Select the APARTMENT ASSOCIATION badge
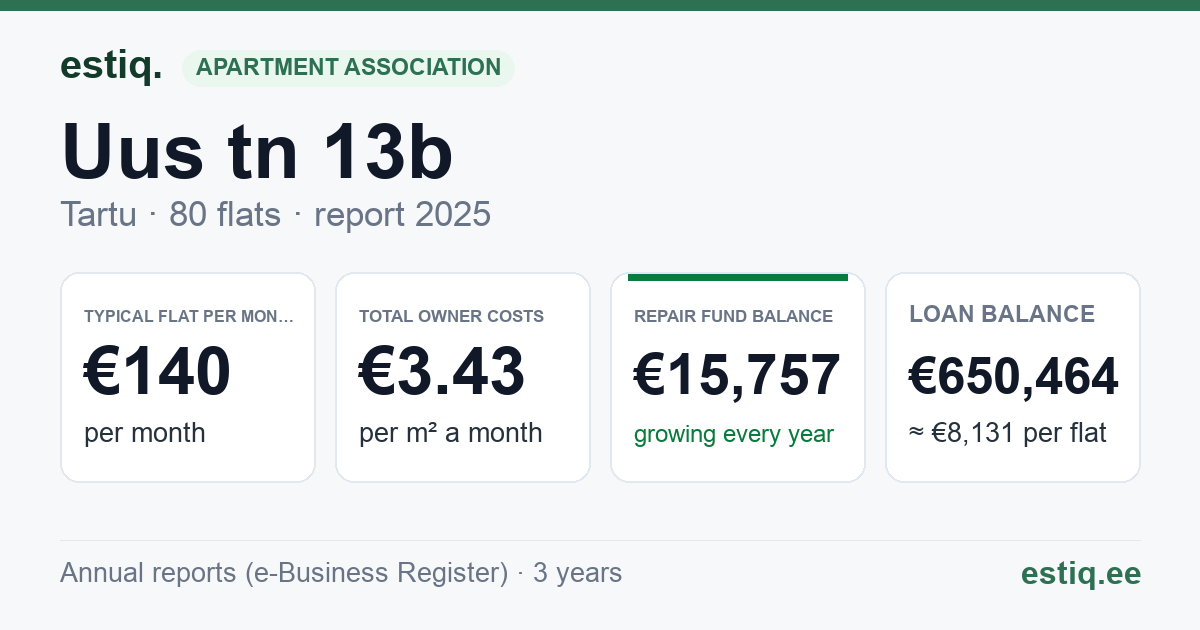Image resolution: width=1200 pixels, height=630 pixels. [348, 68]
